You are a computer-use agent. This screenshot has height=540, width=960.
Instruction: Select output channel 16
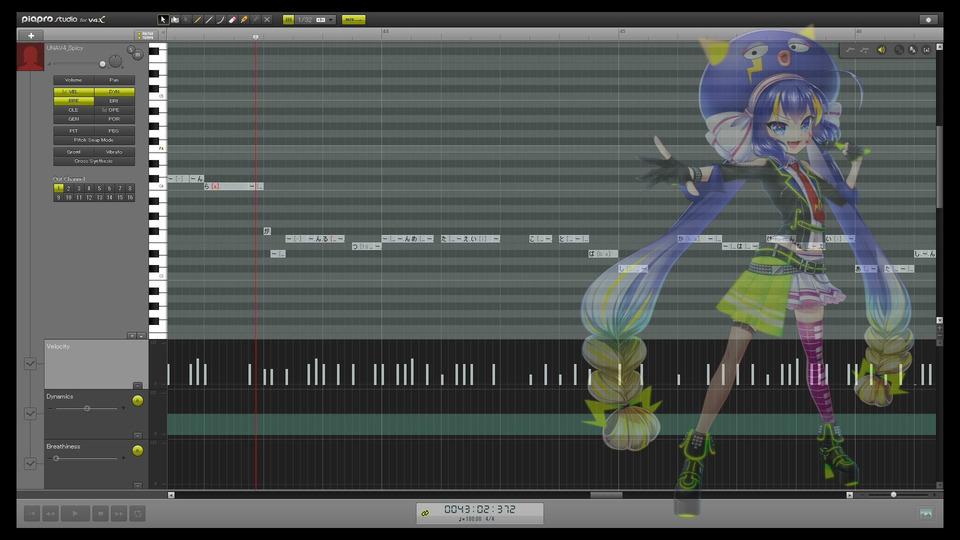click(130, 198)
